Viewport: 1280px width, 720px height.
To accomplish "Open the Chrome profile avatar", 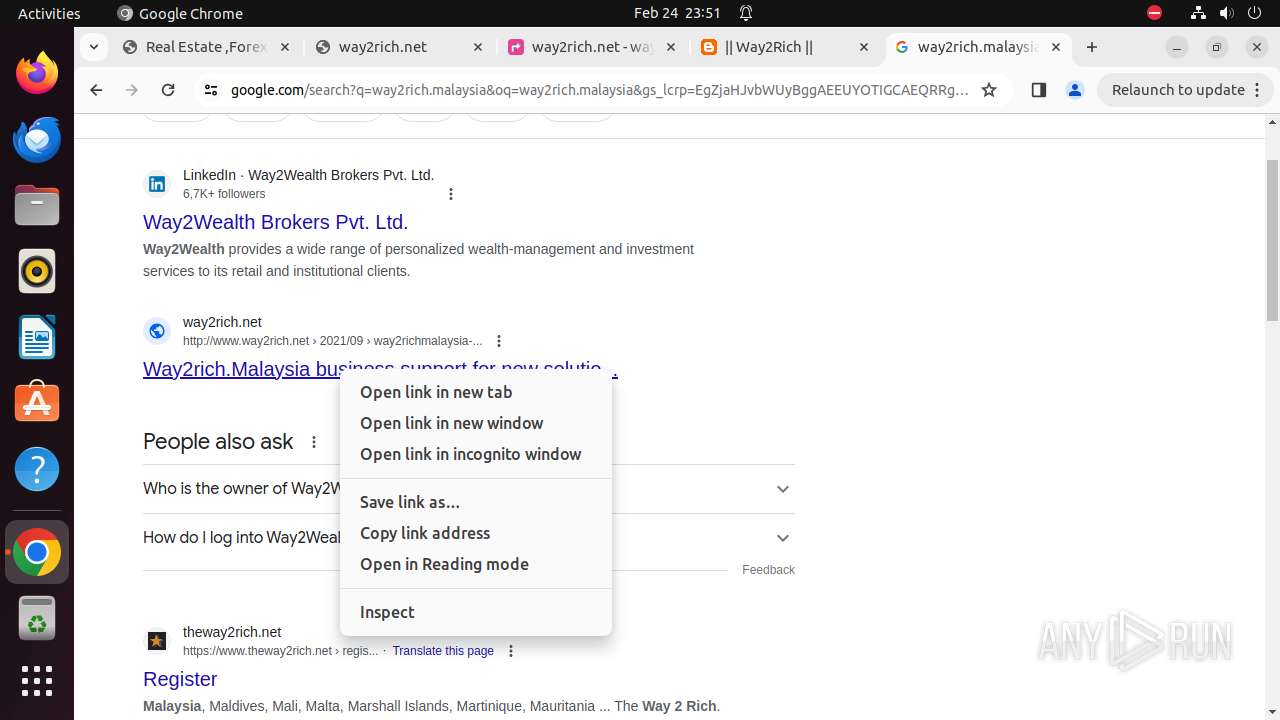I will click(1075, 90).
